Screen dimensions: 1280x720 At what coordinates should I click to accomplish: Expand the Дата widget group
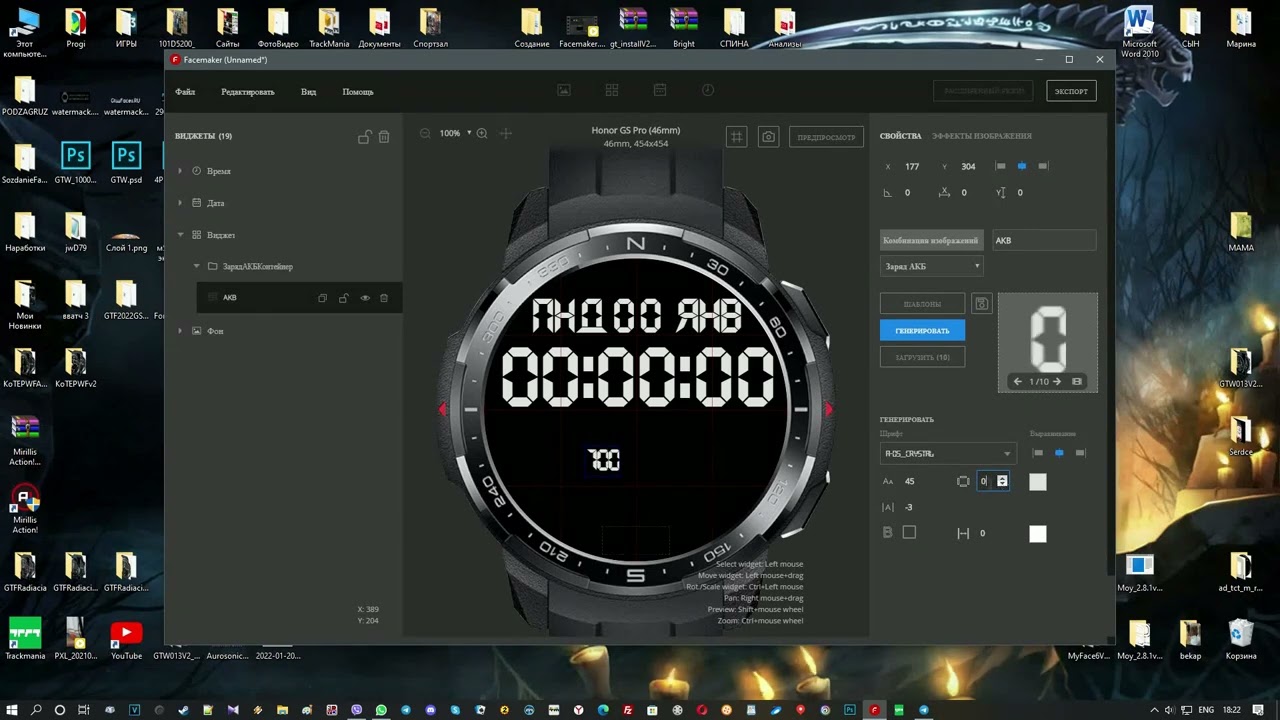[180, 203]
